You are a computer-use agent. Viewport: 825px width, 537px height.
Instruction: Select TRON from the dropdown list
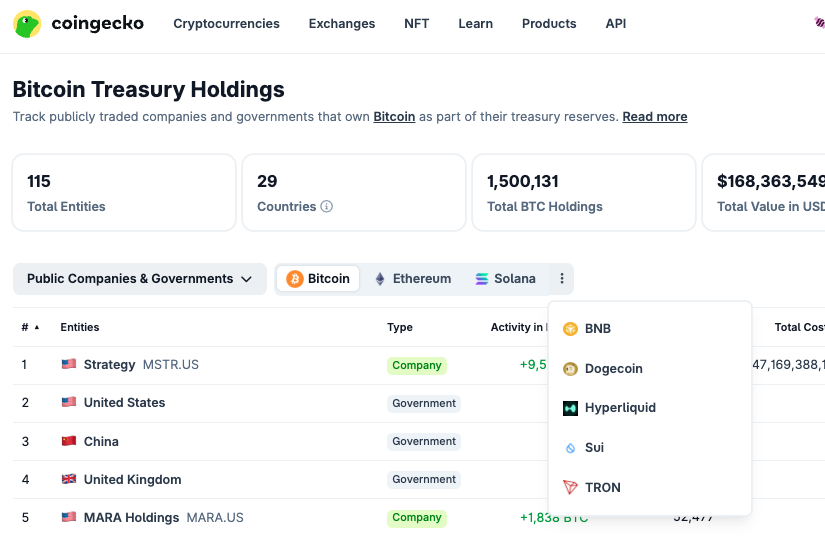650,488
